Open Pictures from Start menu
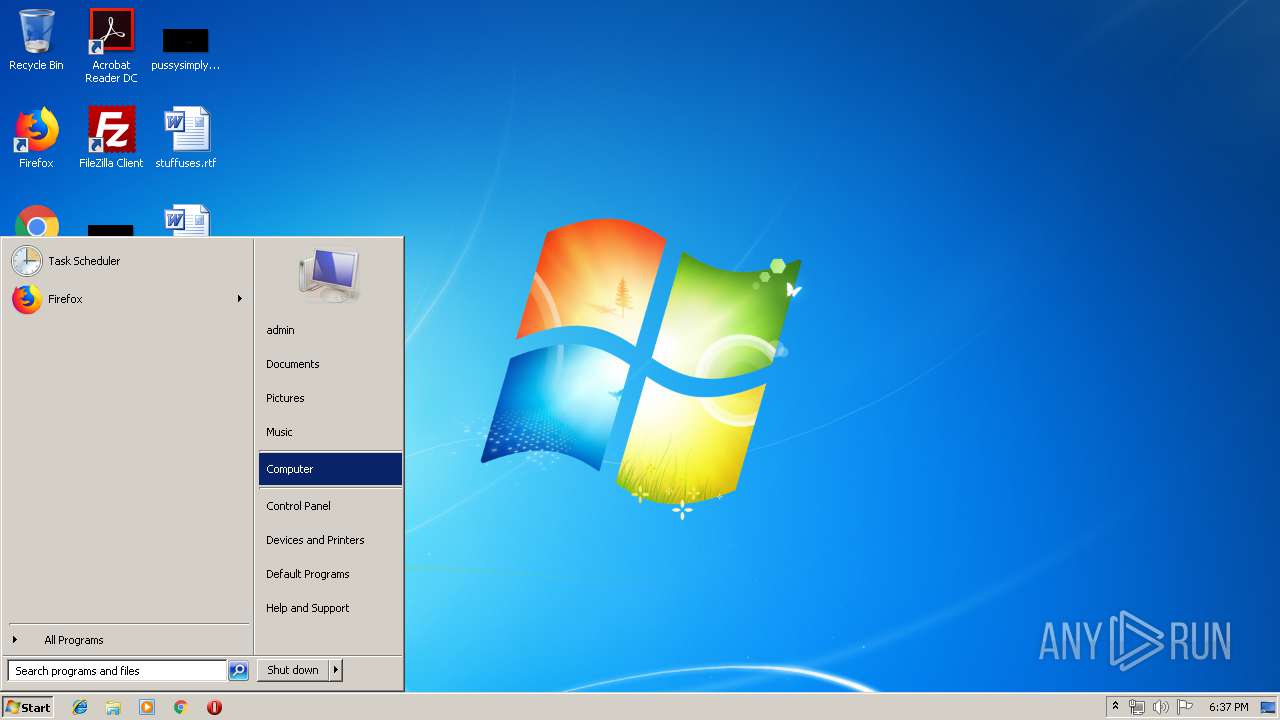The height and width of the screenshot is (720, 1280). [x=330, y=398]
